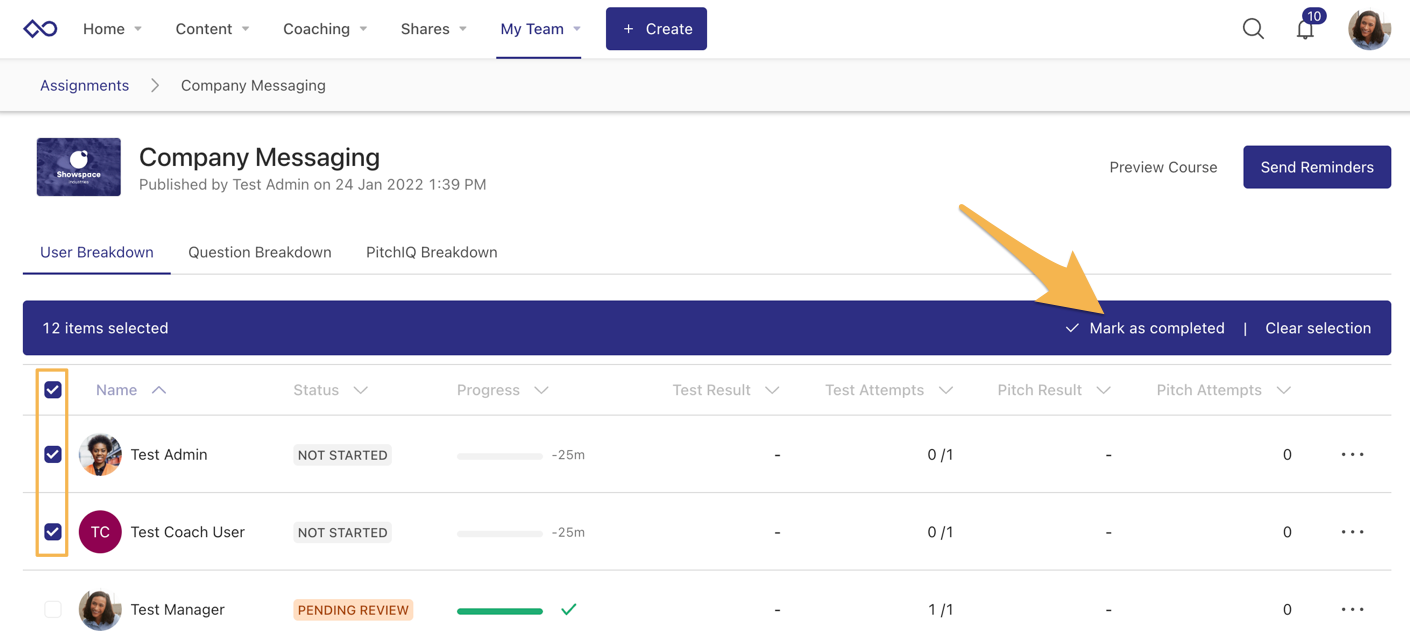The image size is (1410, 643).
Task: Click the Test Coach User name
Action: point(188,532)
